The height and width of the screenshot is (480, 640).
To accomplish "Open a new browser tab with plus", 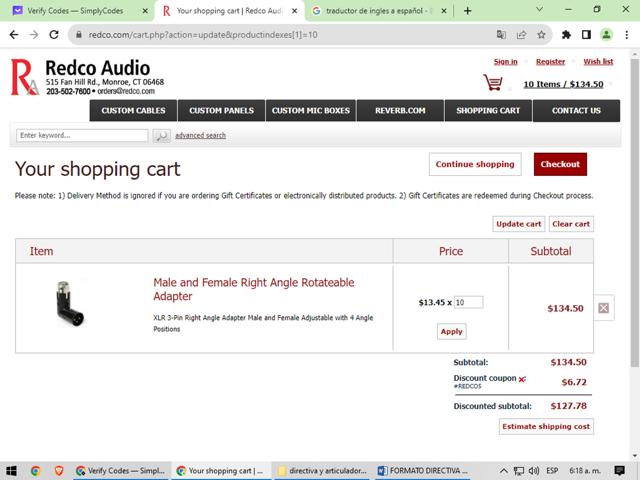I will pyautogui.click(x=468, y=11).
